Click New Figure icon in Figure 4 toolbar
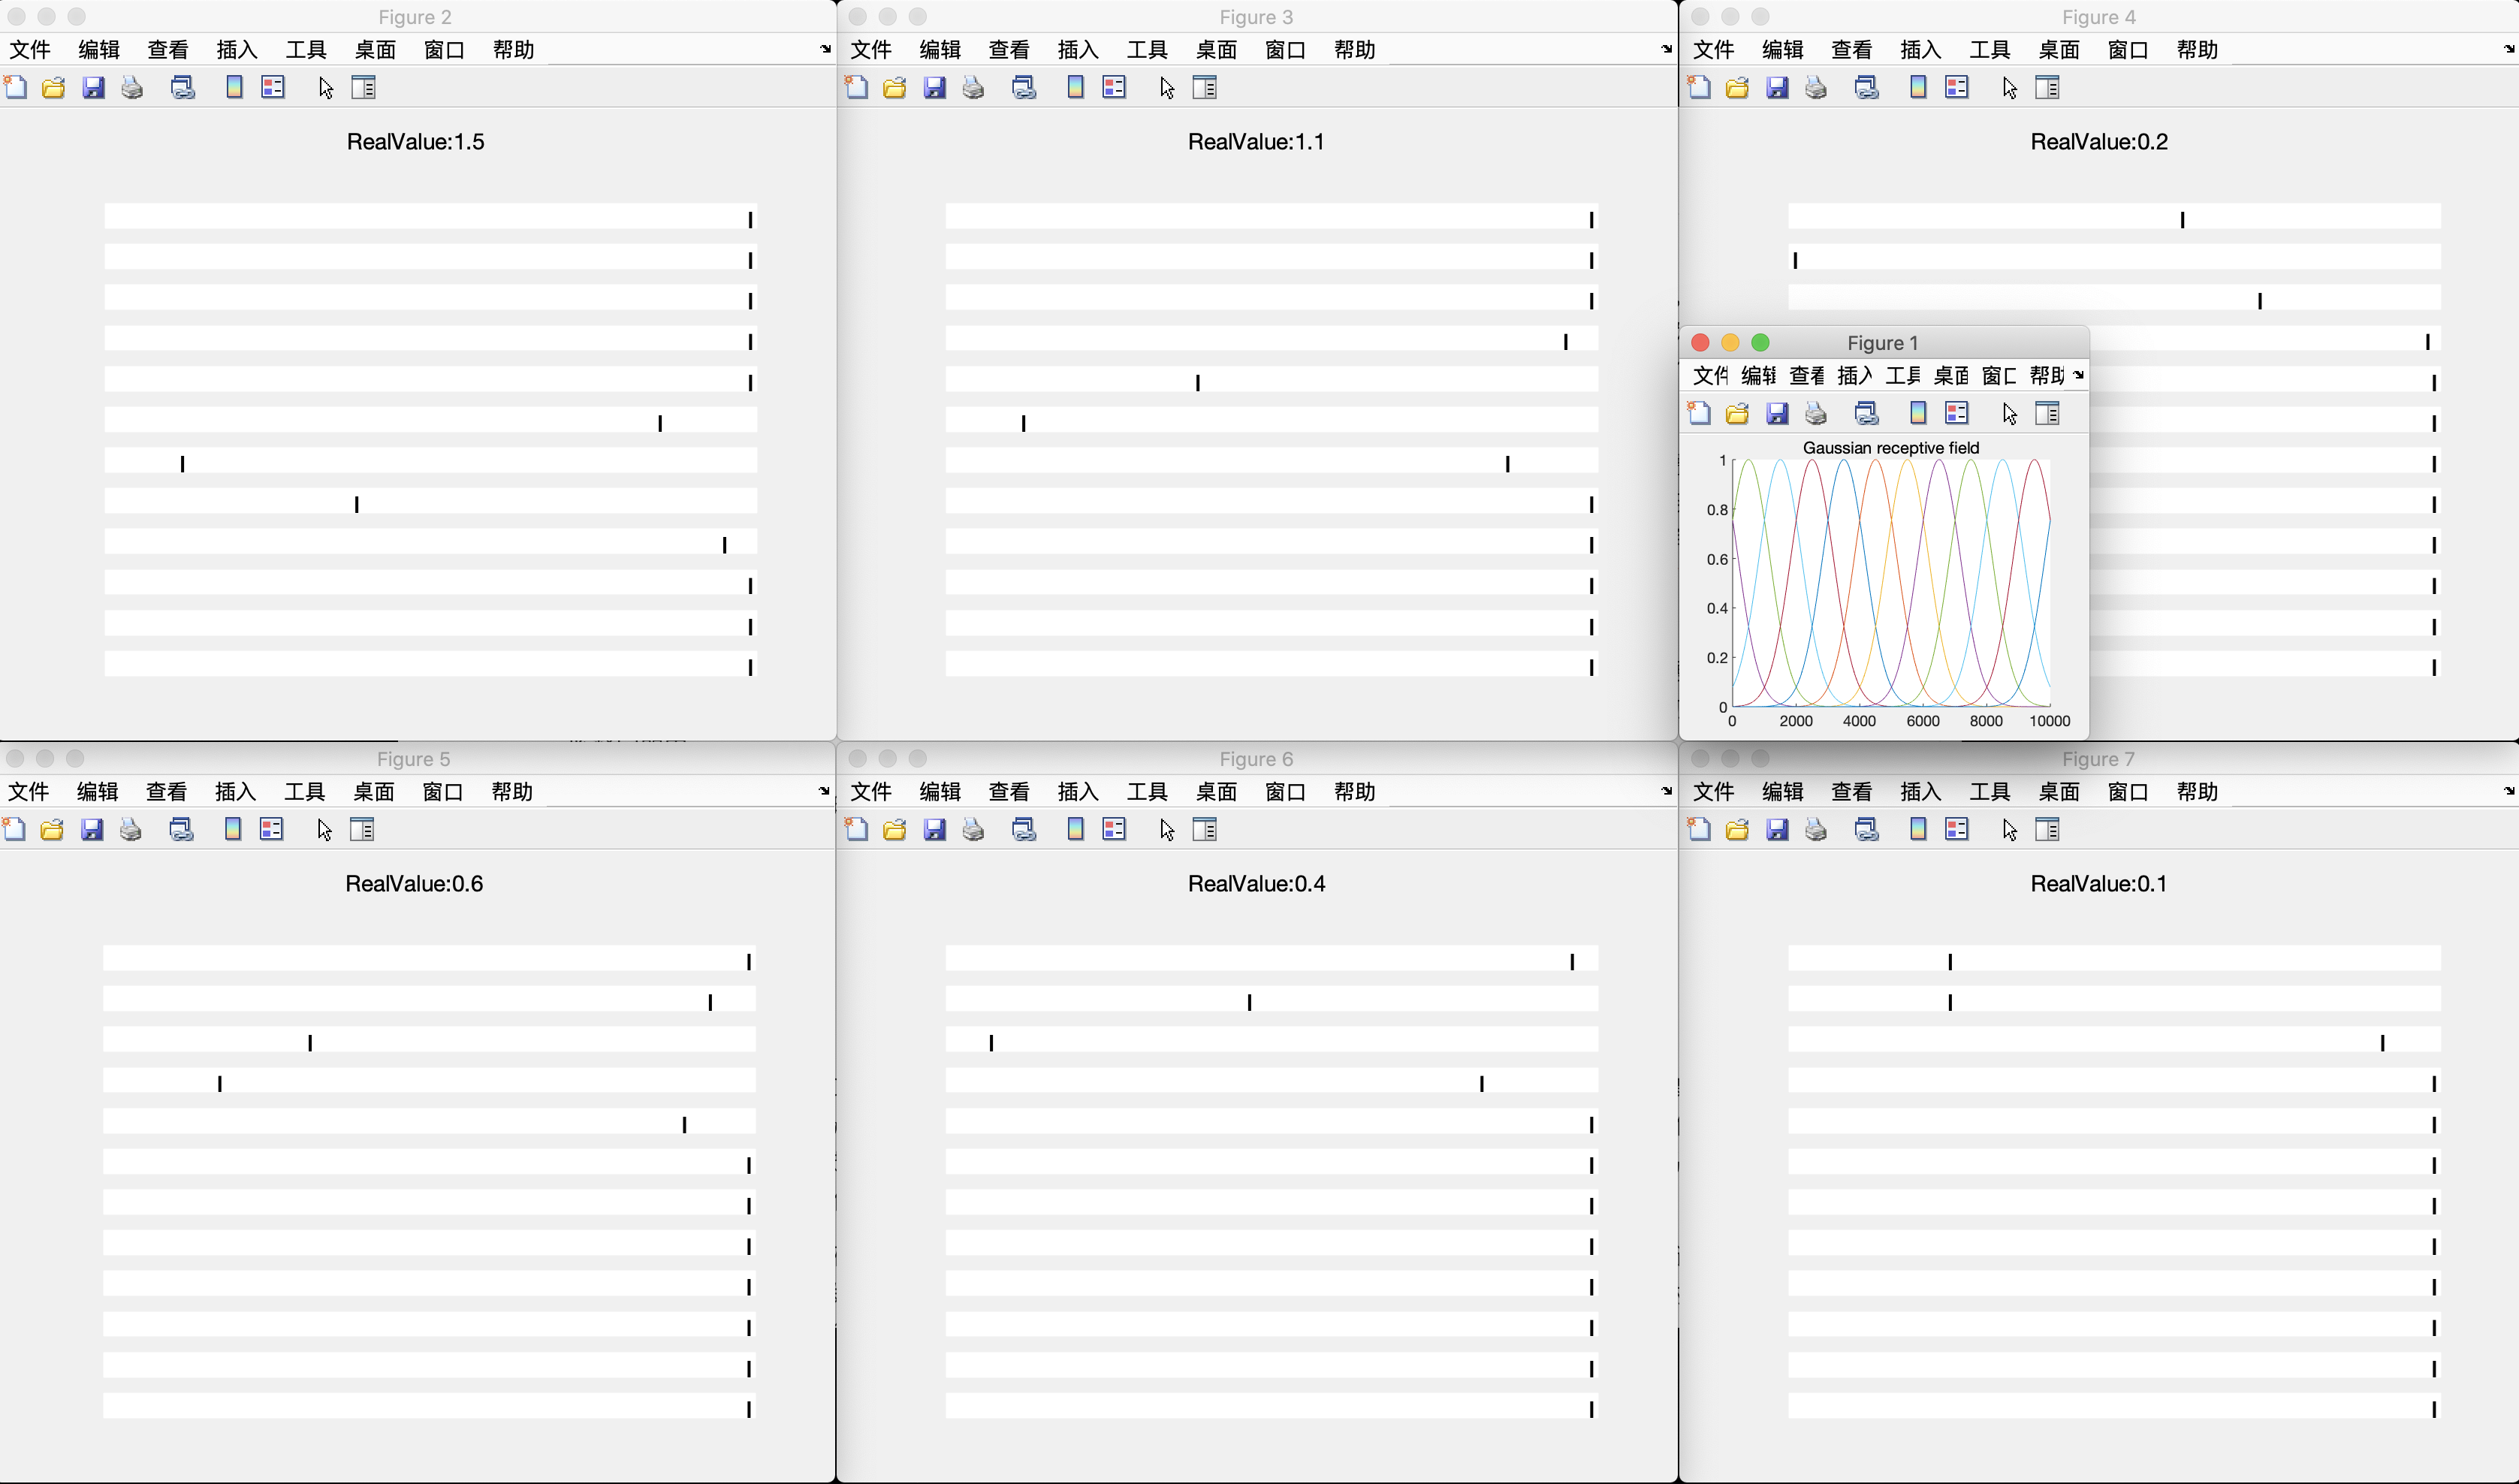The height and width of the screenshot is (1484, 2519). [x=1699, y=88]
